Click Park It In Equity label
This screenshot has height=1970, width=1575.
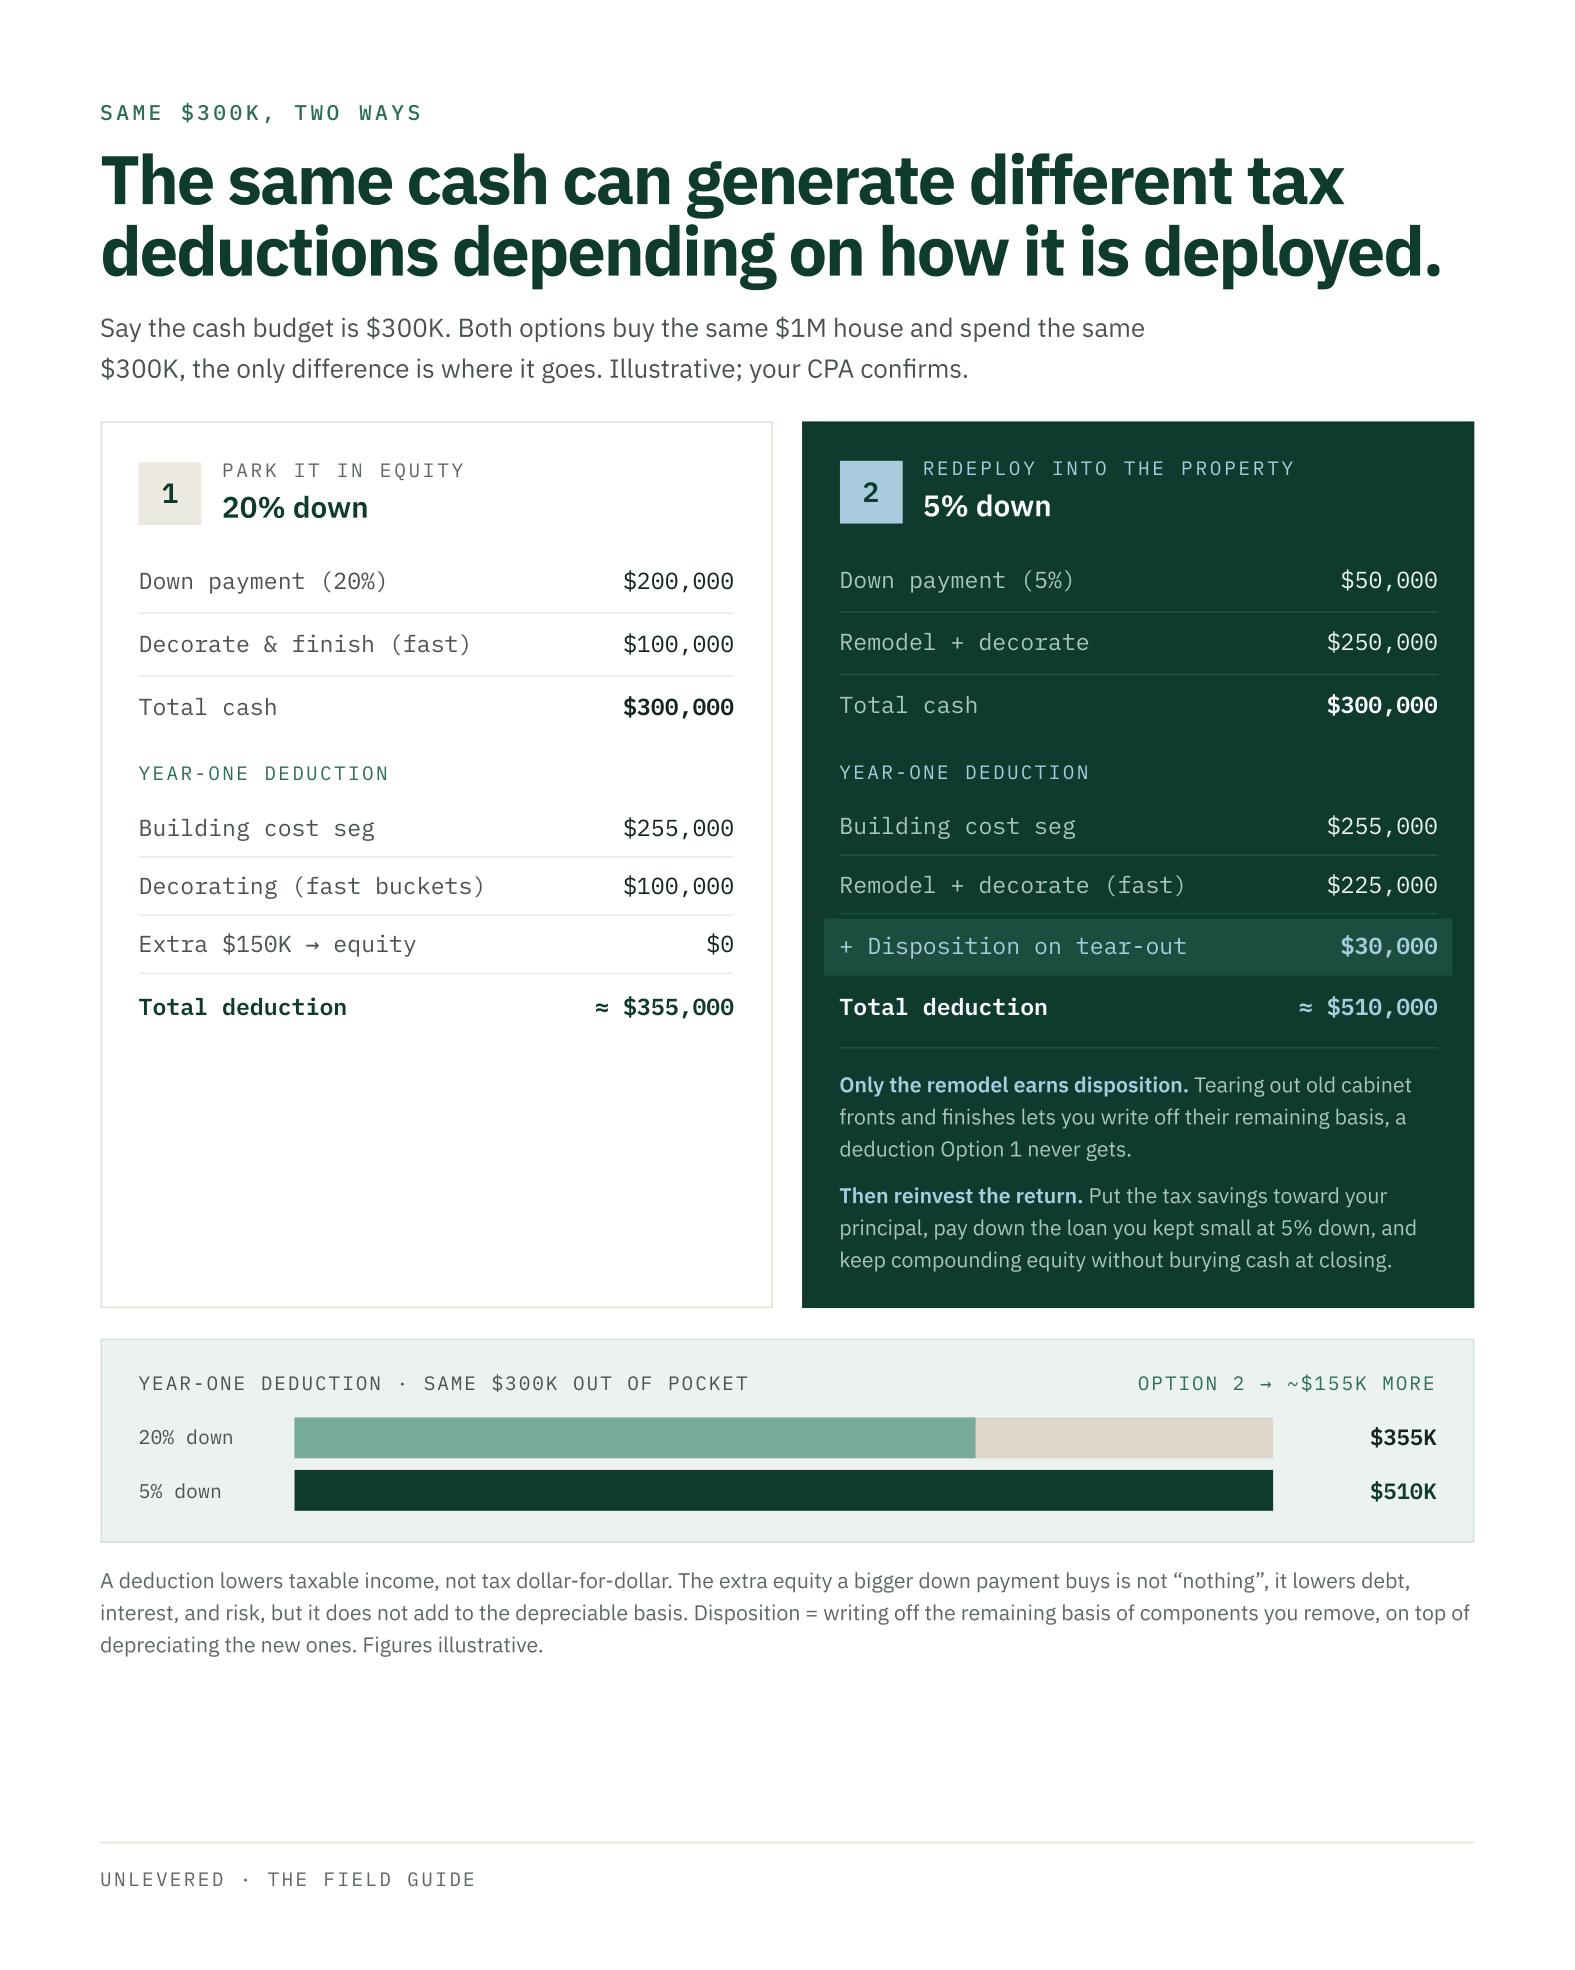[x=343, y=470]
